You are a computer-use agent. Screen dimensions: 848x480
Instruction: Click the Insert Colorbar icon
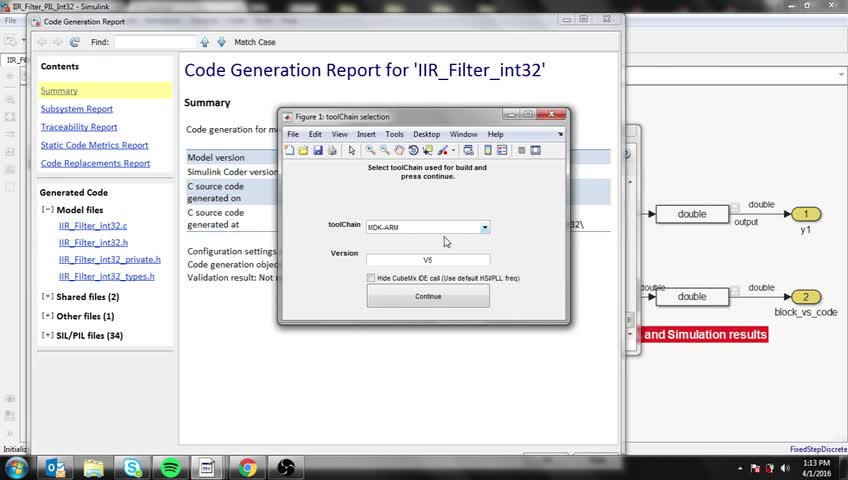(488, 150)
